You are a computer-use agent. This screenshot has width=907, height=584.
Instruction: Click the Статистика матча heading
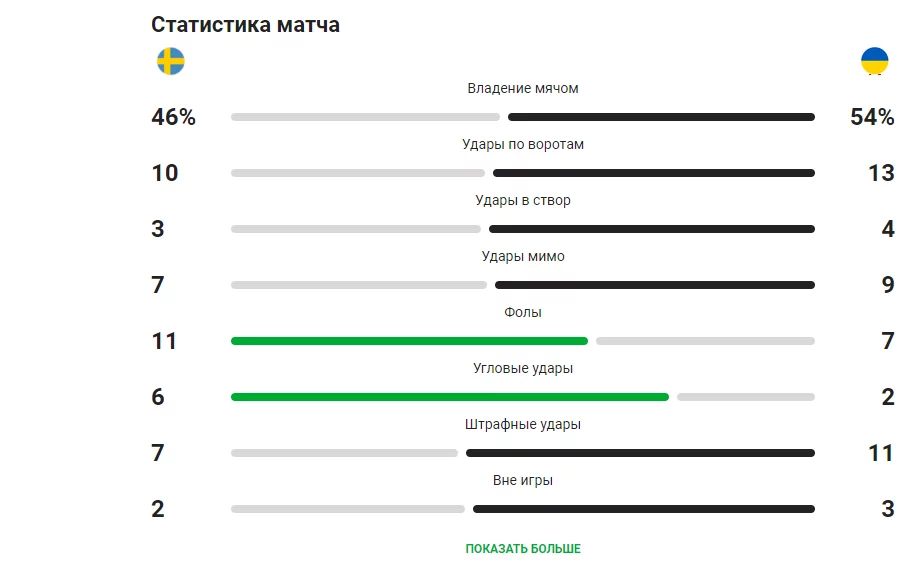(x=246, y=25)
